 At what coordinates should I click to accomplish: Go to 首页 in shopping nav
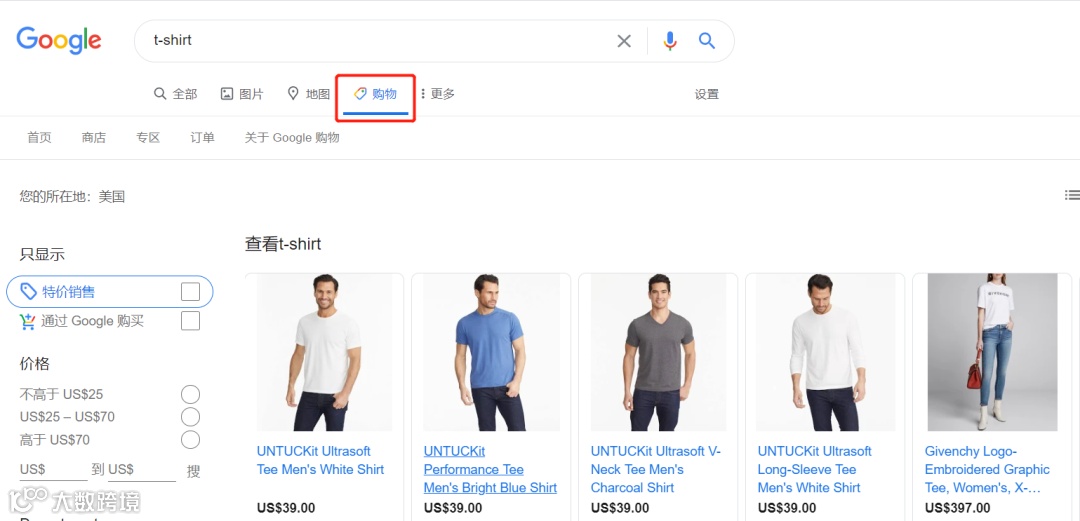pos(39,138)
